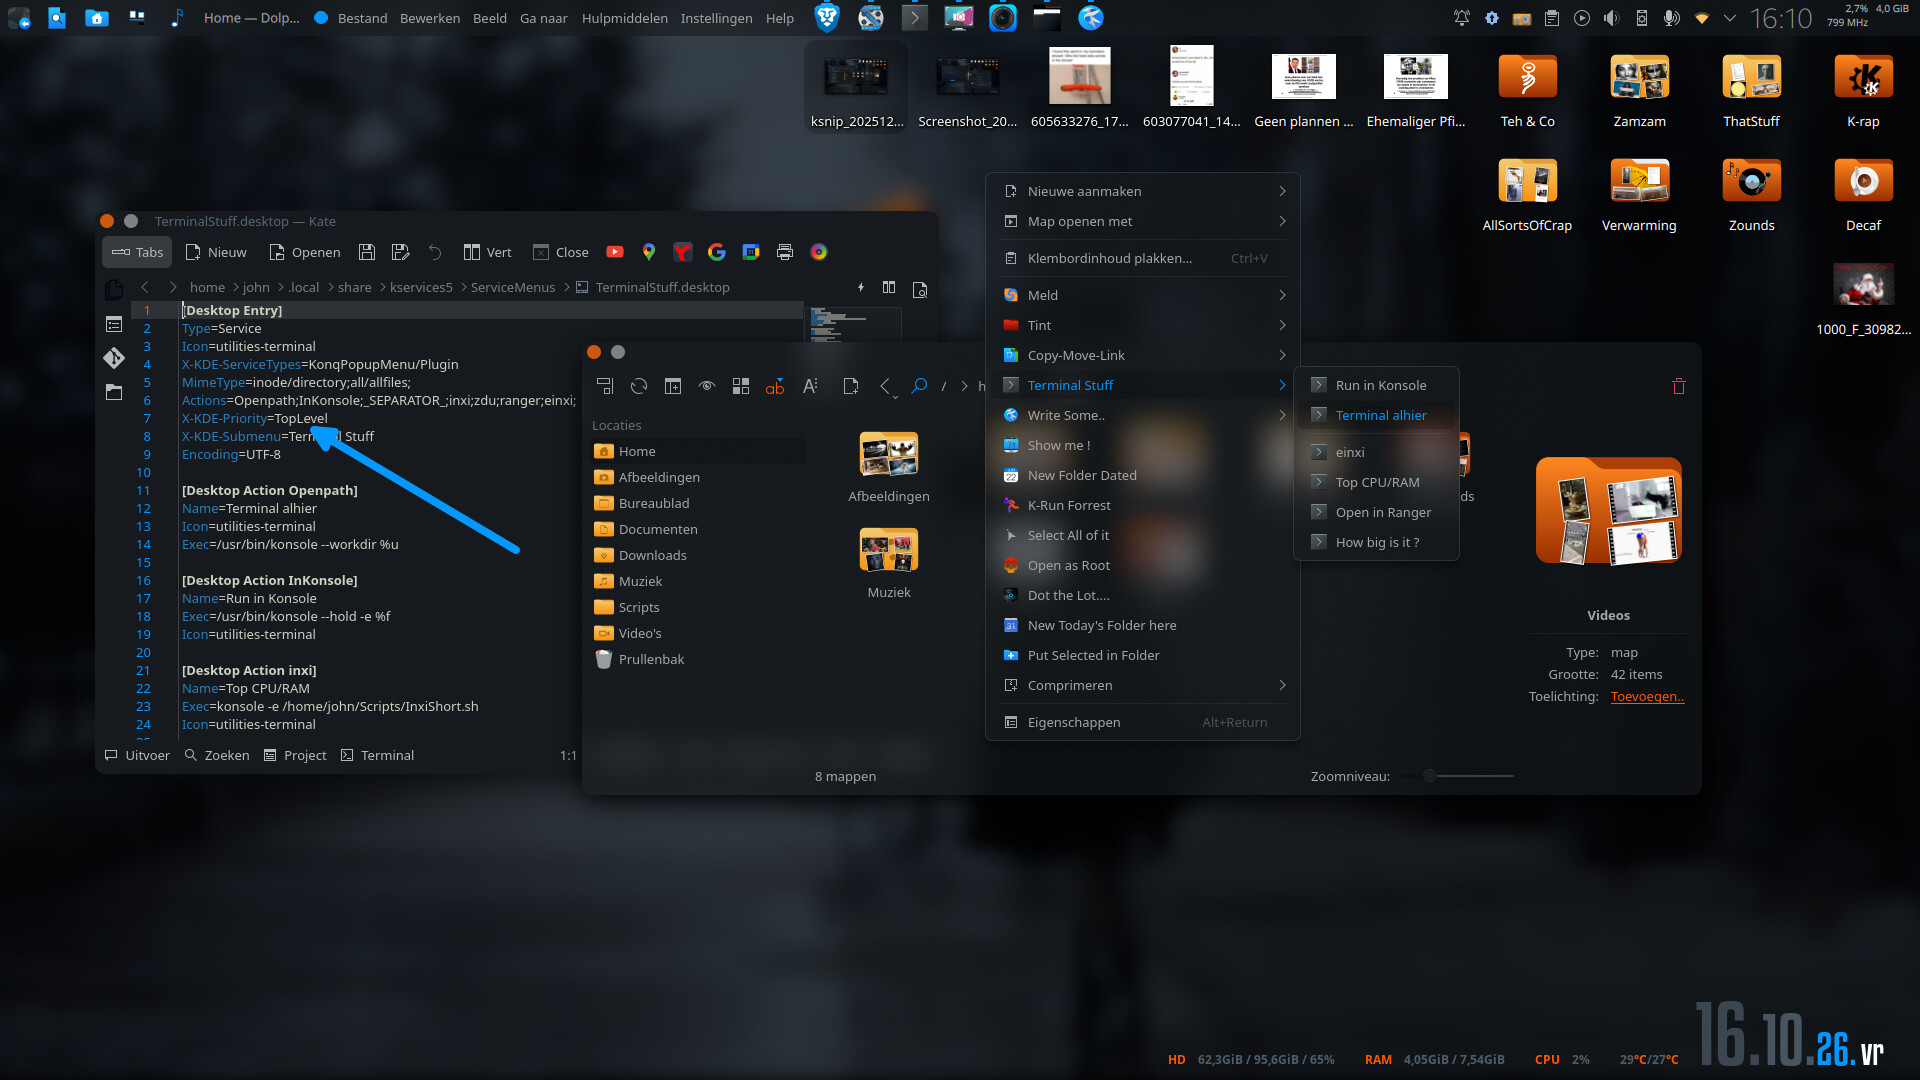Toggle hidden files with the eye icon
This screenshot has width=1920, height=1080.
[x=707, y=386]
